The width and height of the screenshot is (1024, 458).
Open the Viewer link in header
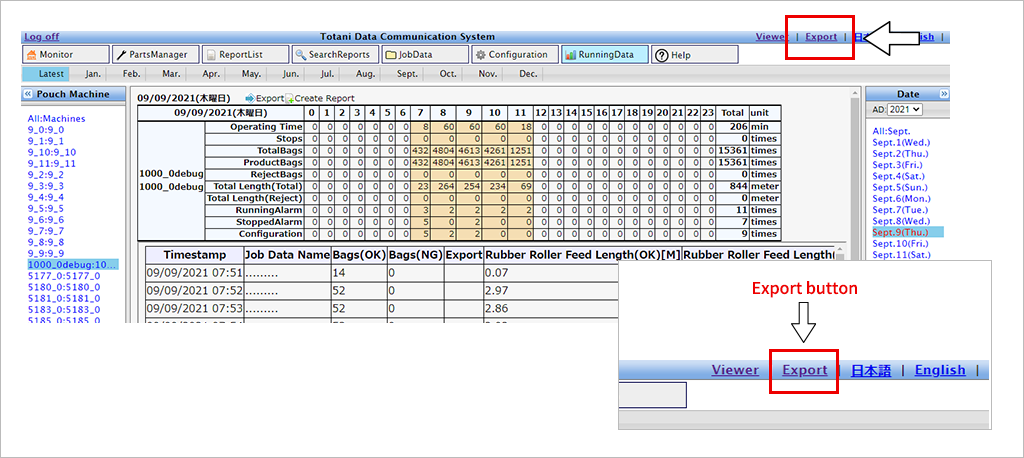click(771, 37)
